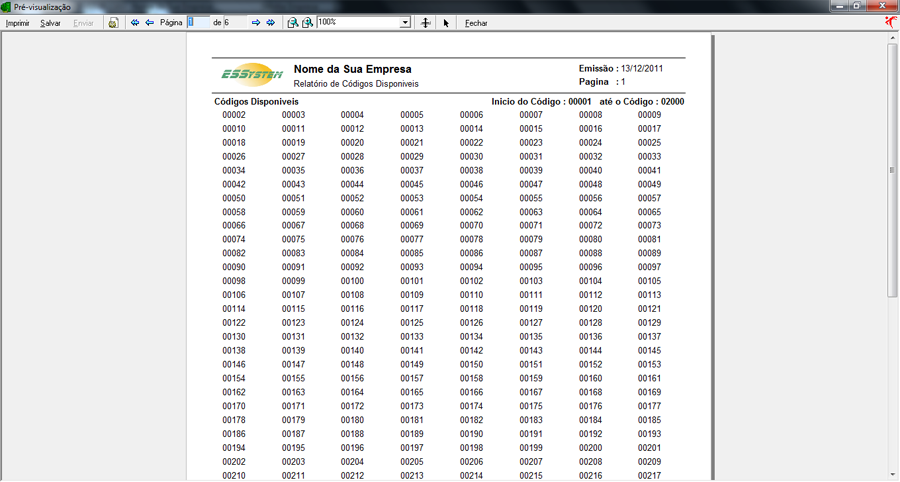Go to next page arrow

coord(256,22)
